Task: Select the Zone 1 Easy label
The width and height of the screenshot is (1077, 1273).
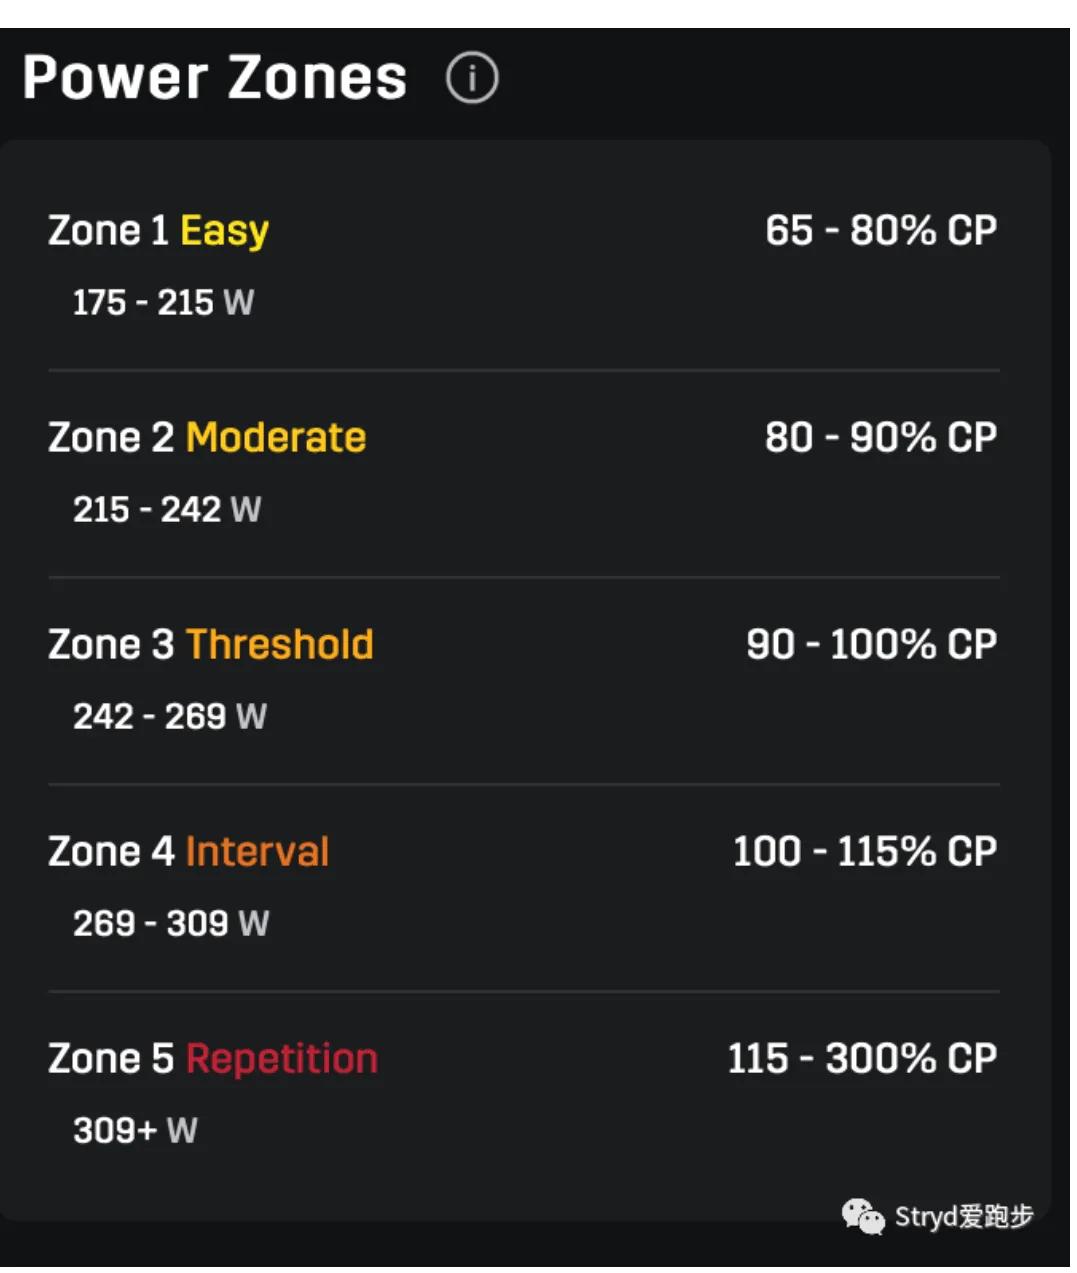Action: click(x=158, y=231)
